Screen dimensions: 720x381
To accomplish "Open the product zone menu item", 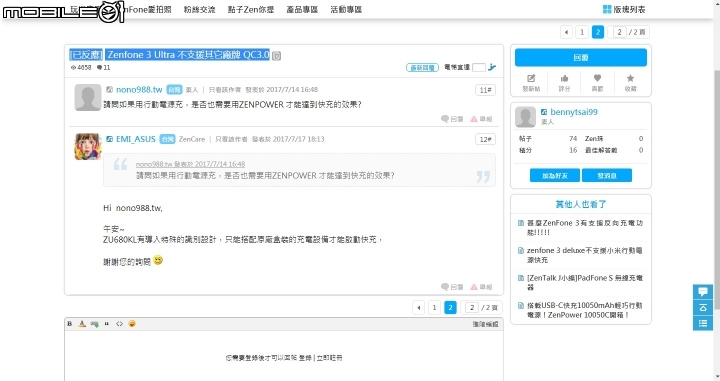I will click(302, 9).
